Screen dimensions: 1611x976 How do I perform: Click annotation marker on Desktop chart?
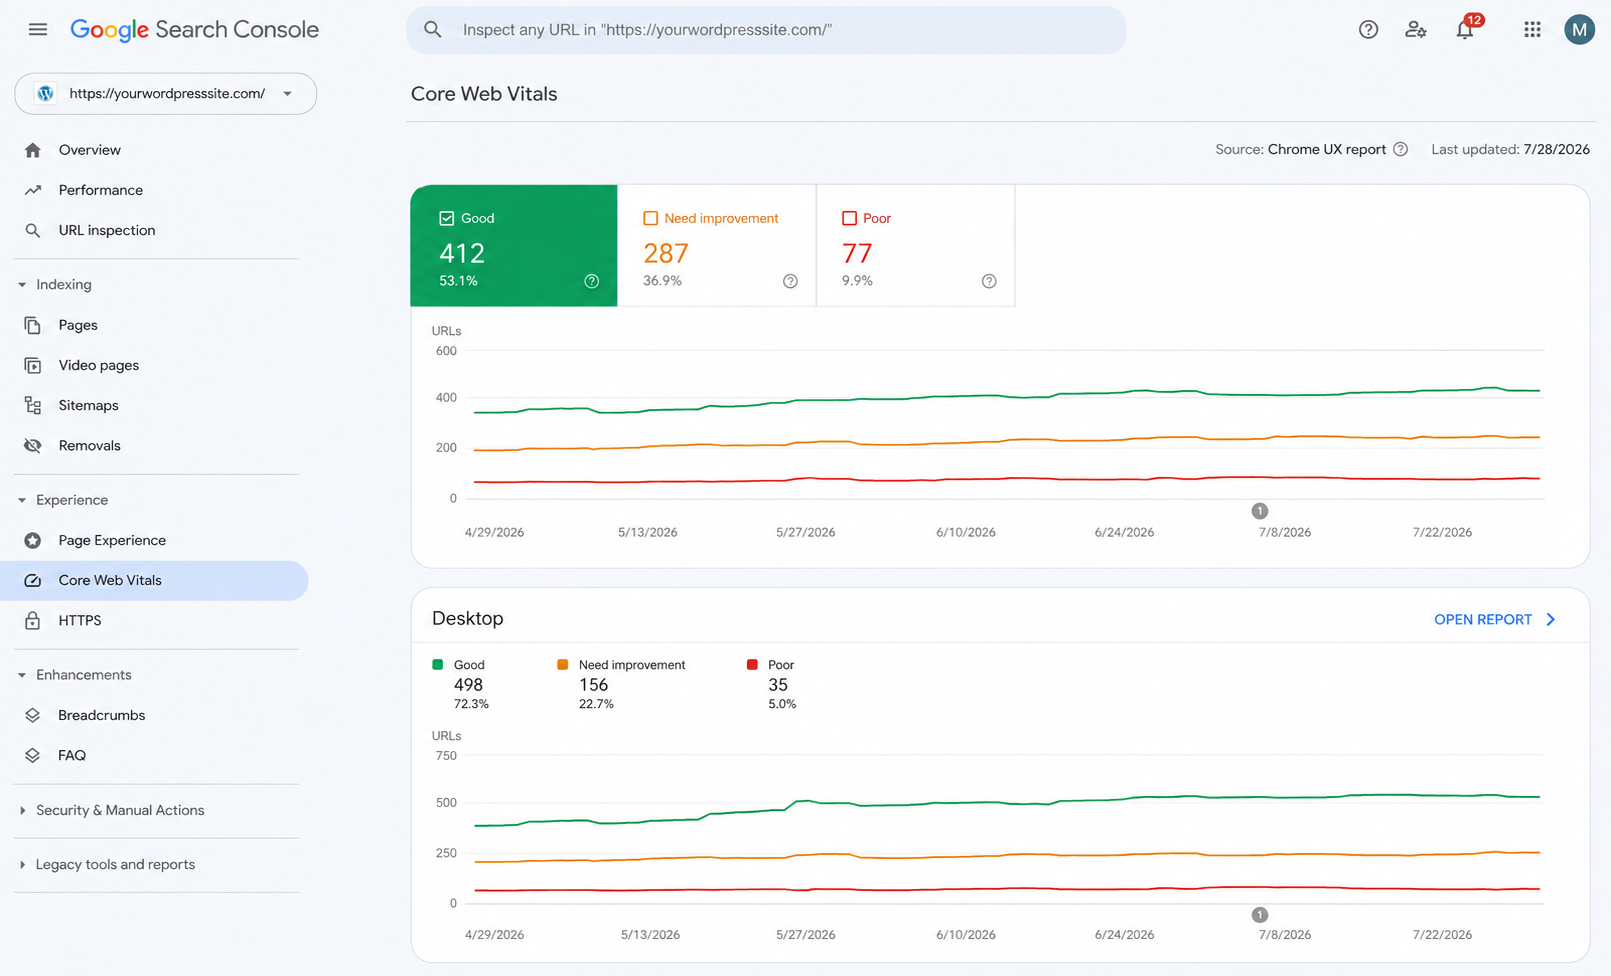click(1260, 915)
